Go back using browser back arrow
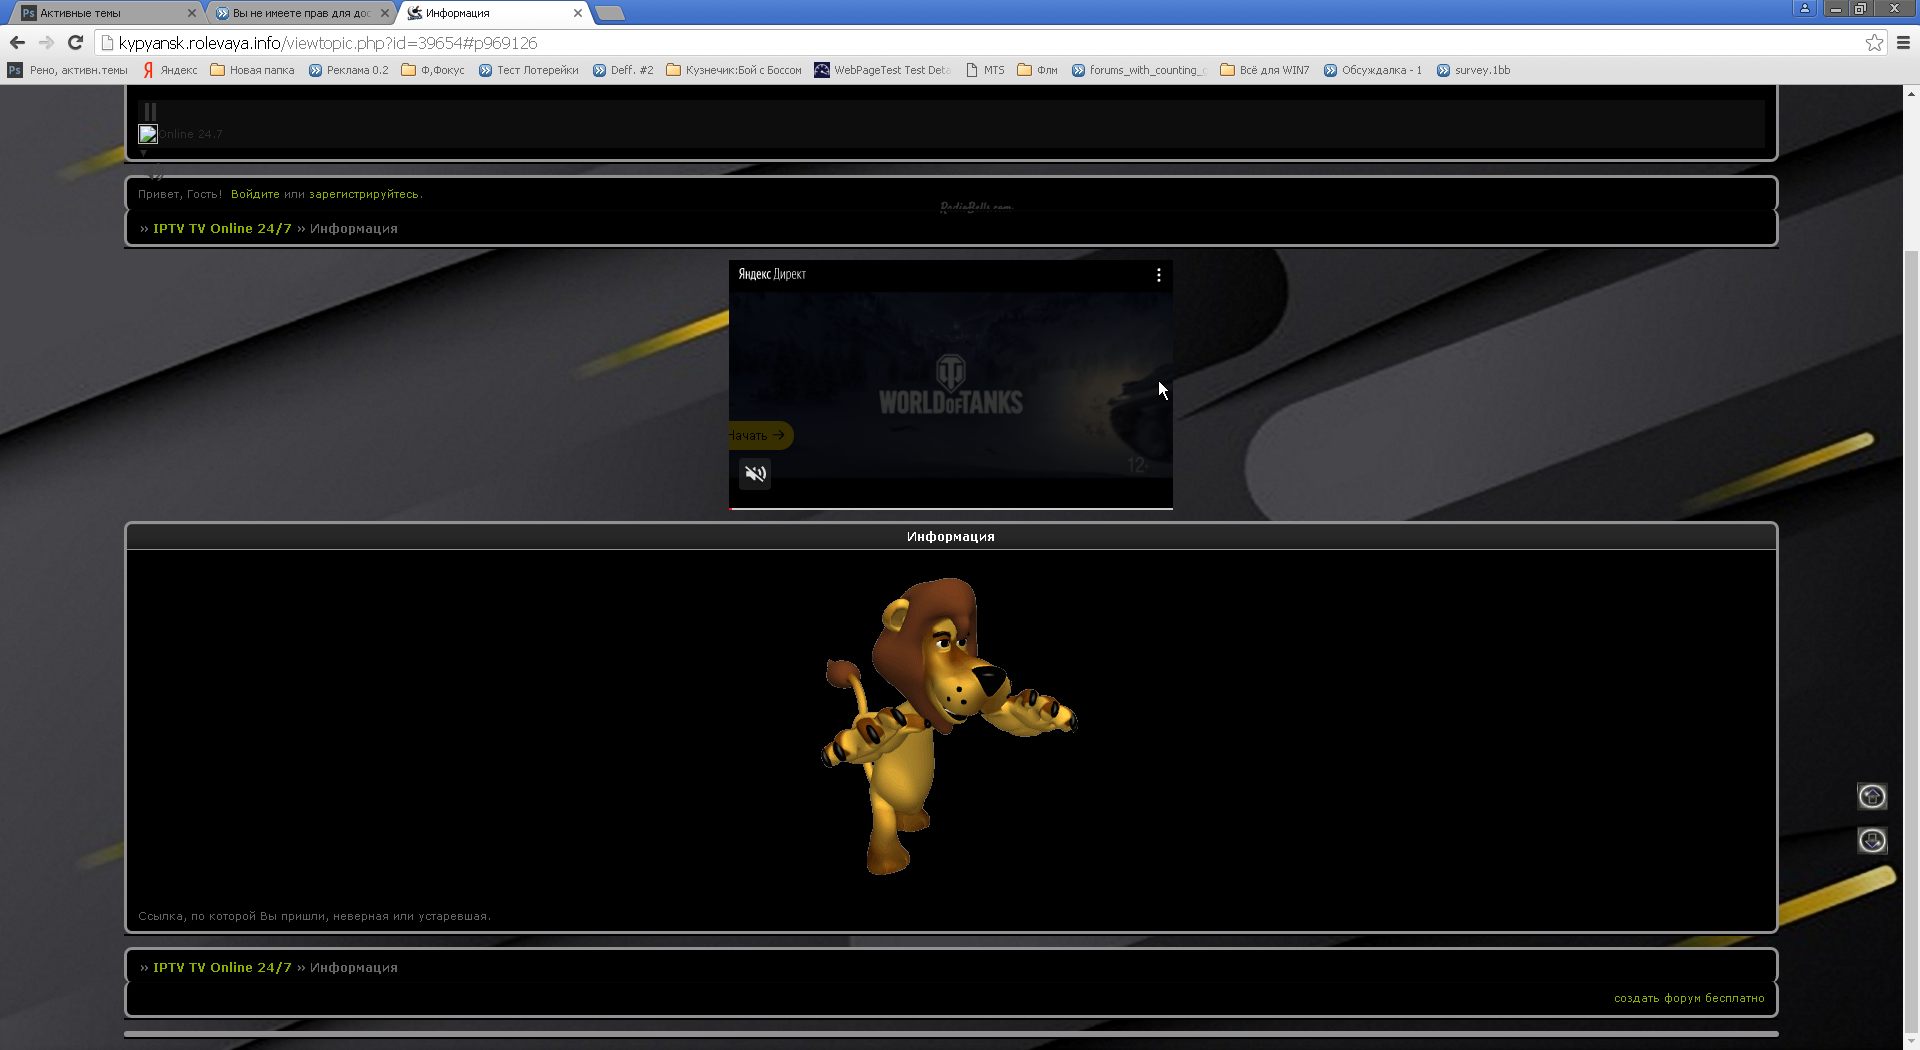This screenshot has width=1920, height=1050. [16, 43]
